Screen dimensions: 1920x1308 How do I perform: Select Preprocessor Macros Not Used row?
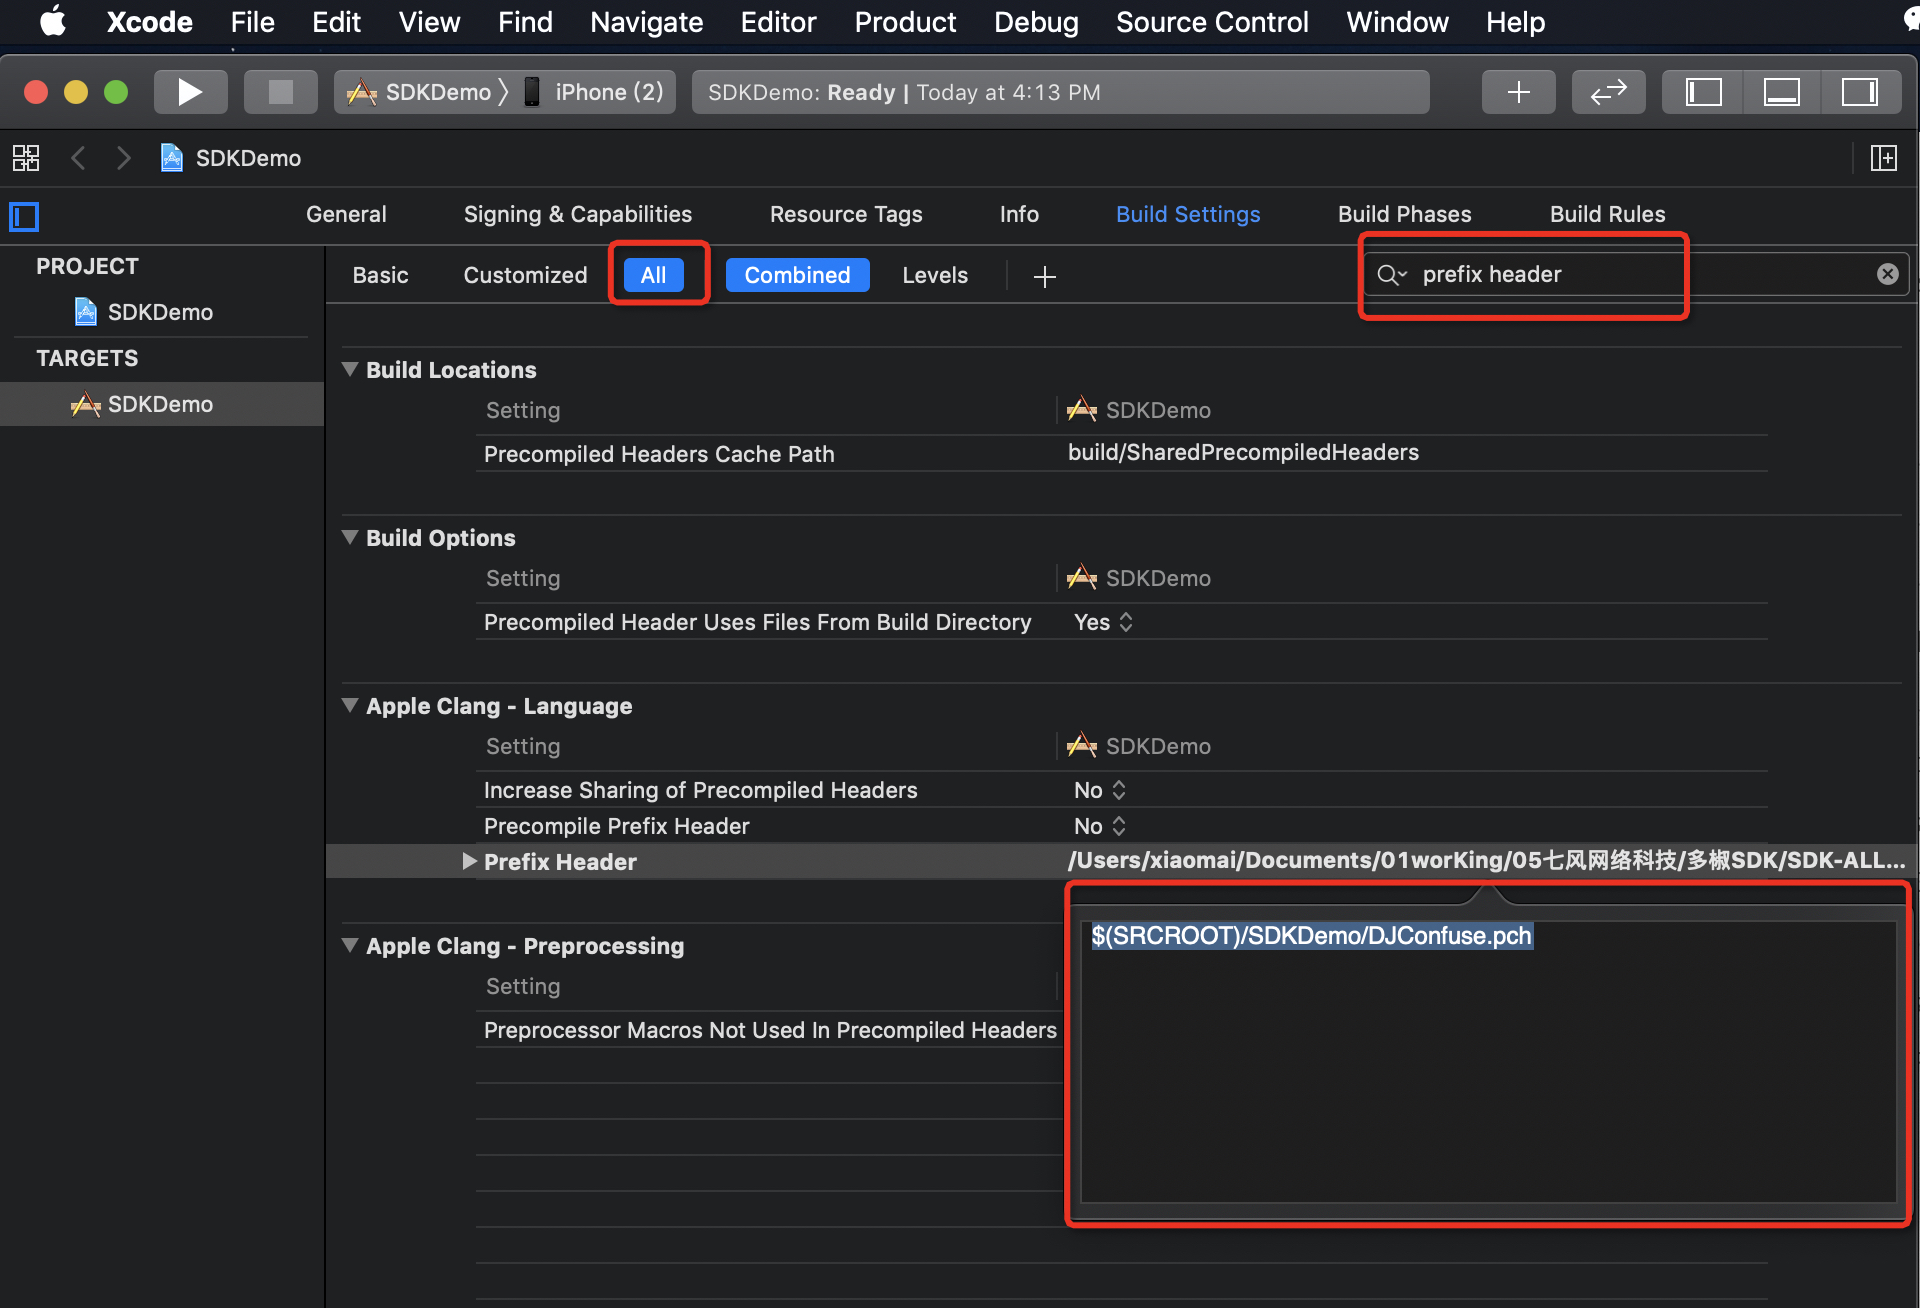tap(770, 1030)
